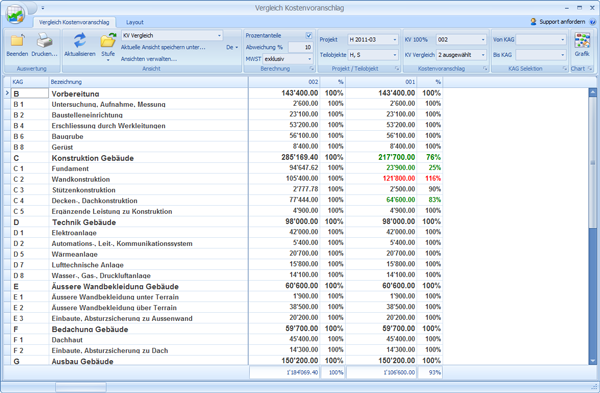Click Aktuelle Ansicht speichern unter...
Viewport: 600px width, 393px height.
pos(163,47)
